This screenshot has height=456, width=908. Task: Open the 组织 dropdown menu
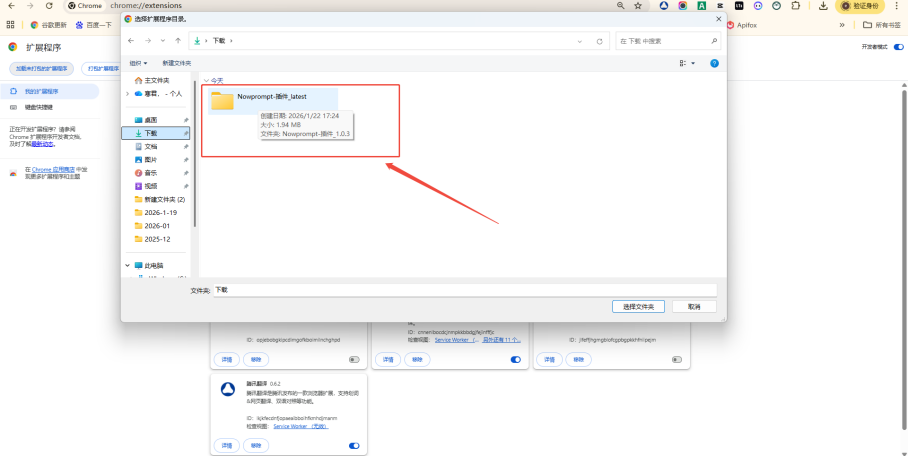[x=137, y=63]
